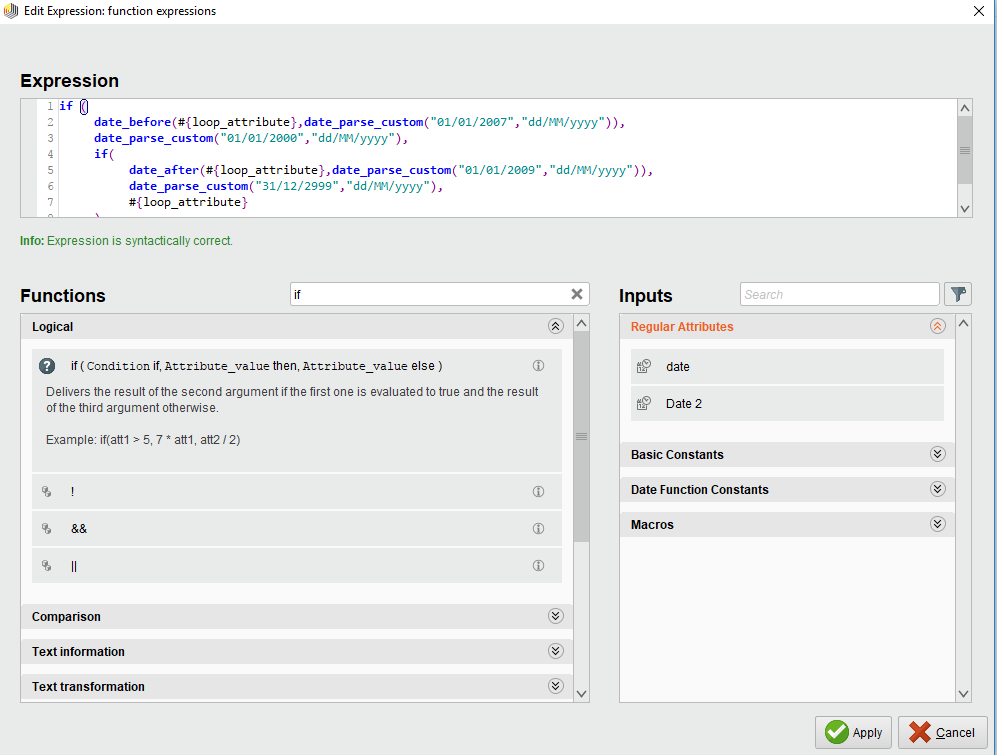Click the filter funnel icon beside Inputs search
Screen dimensions: 997x755
coord(958,294)
